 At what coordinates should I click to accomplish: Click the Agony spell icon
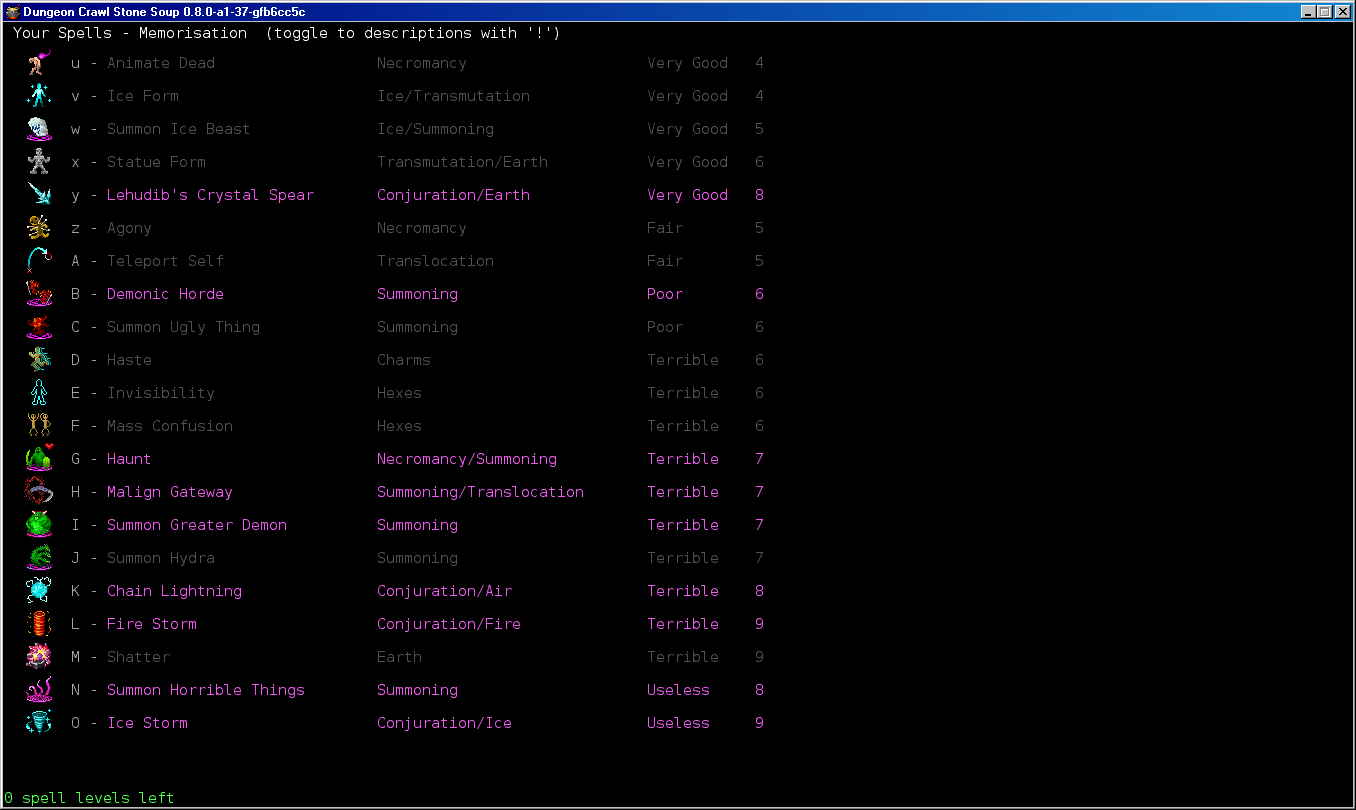point(39,228)
